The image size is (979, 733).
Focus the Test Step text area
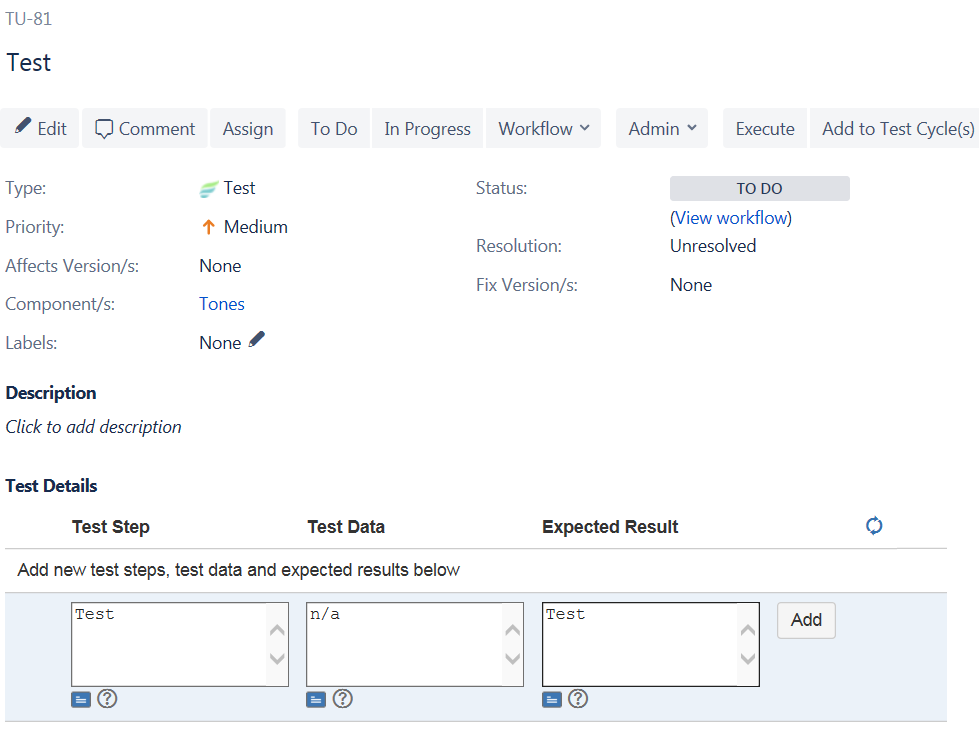(x=180, y=644)
